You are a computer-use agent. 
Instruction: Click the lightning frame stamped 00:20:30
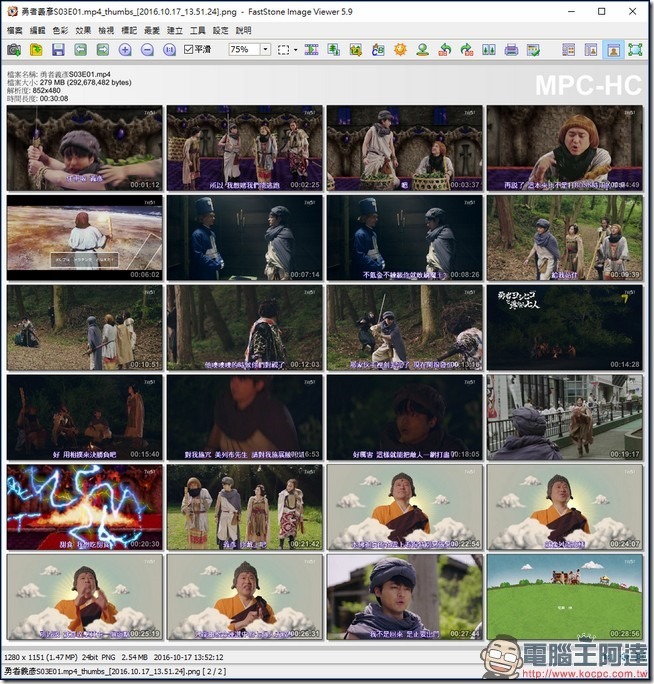pos(85,507)
